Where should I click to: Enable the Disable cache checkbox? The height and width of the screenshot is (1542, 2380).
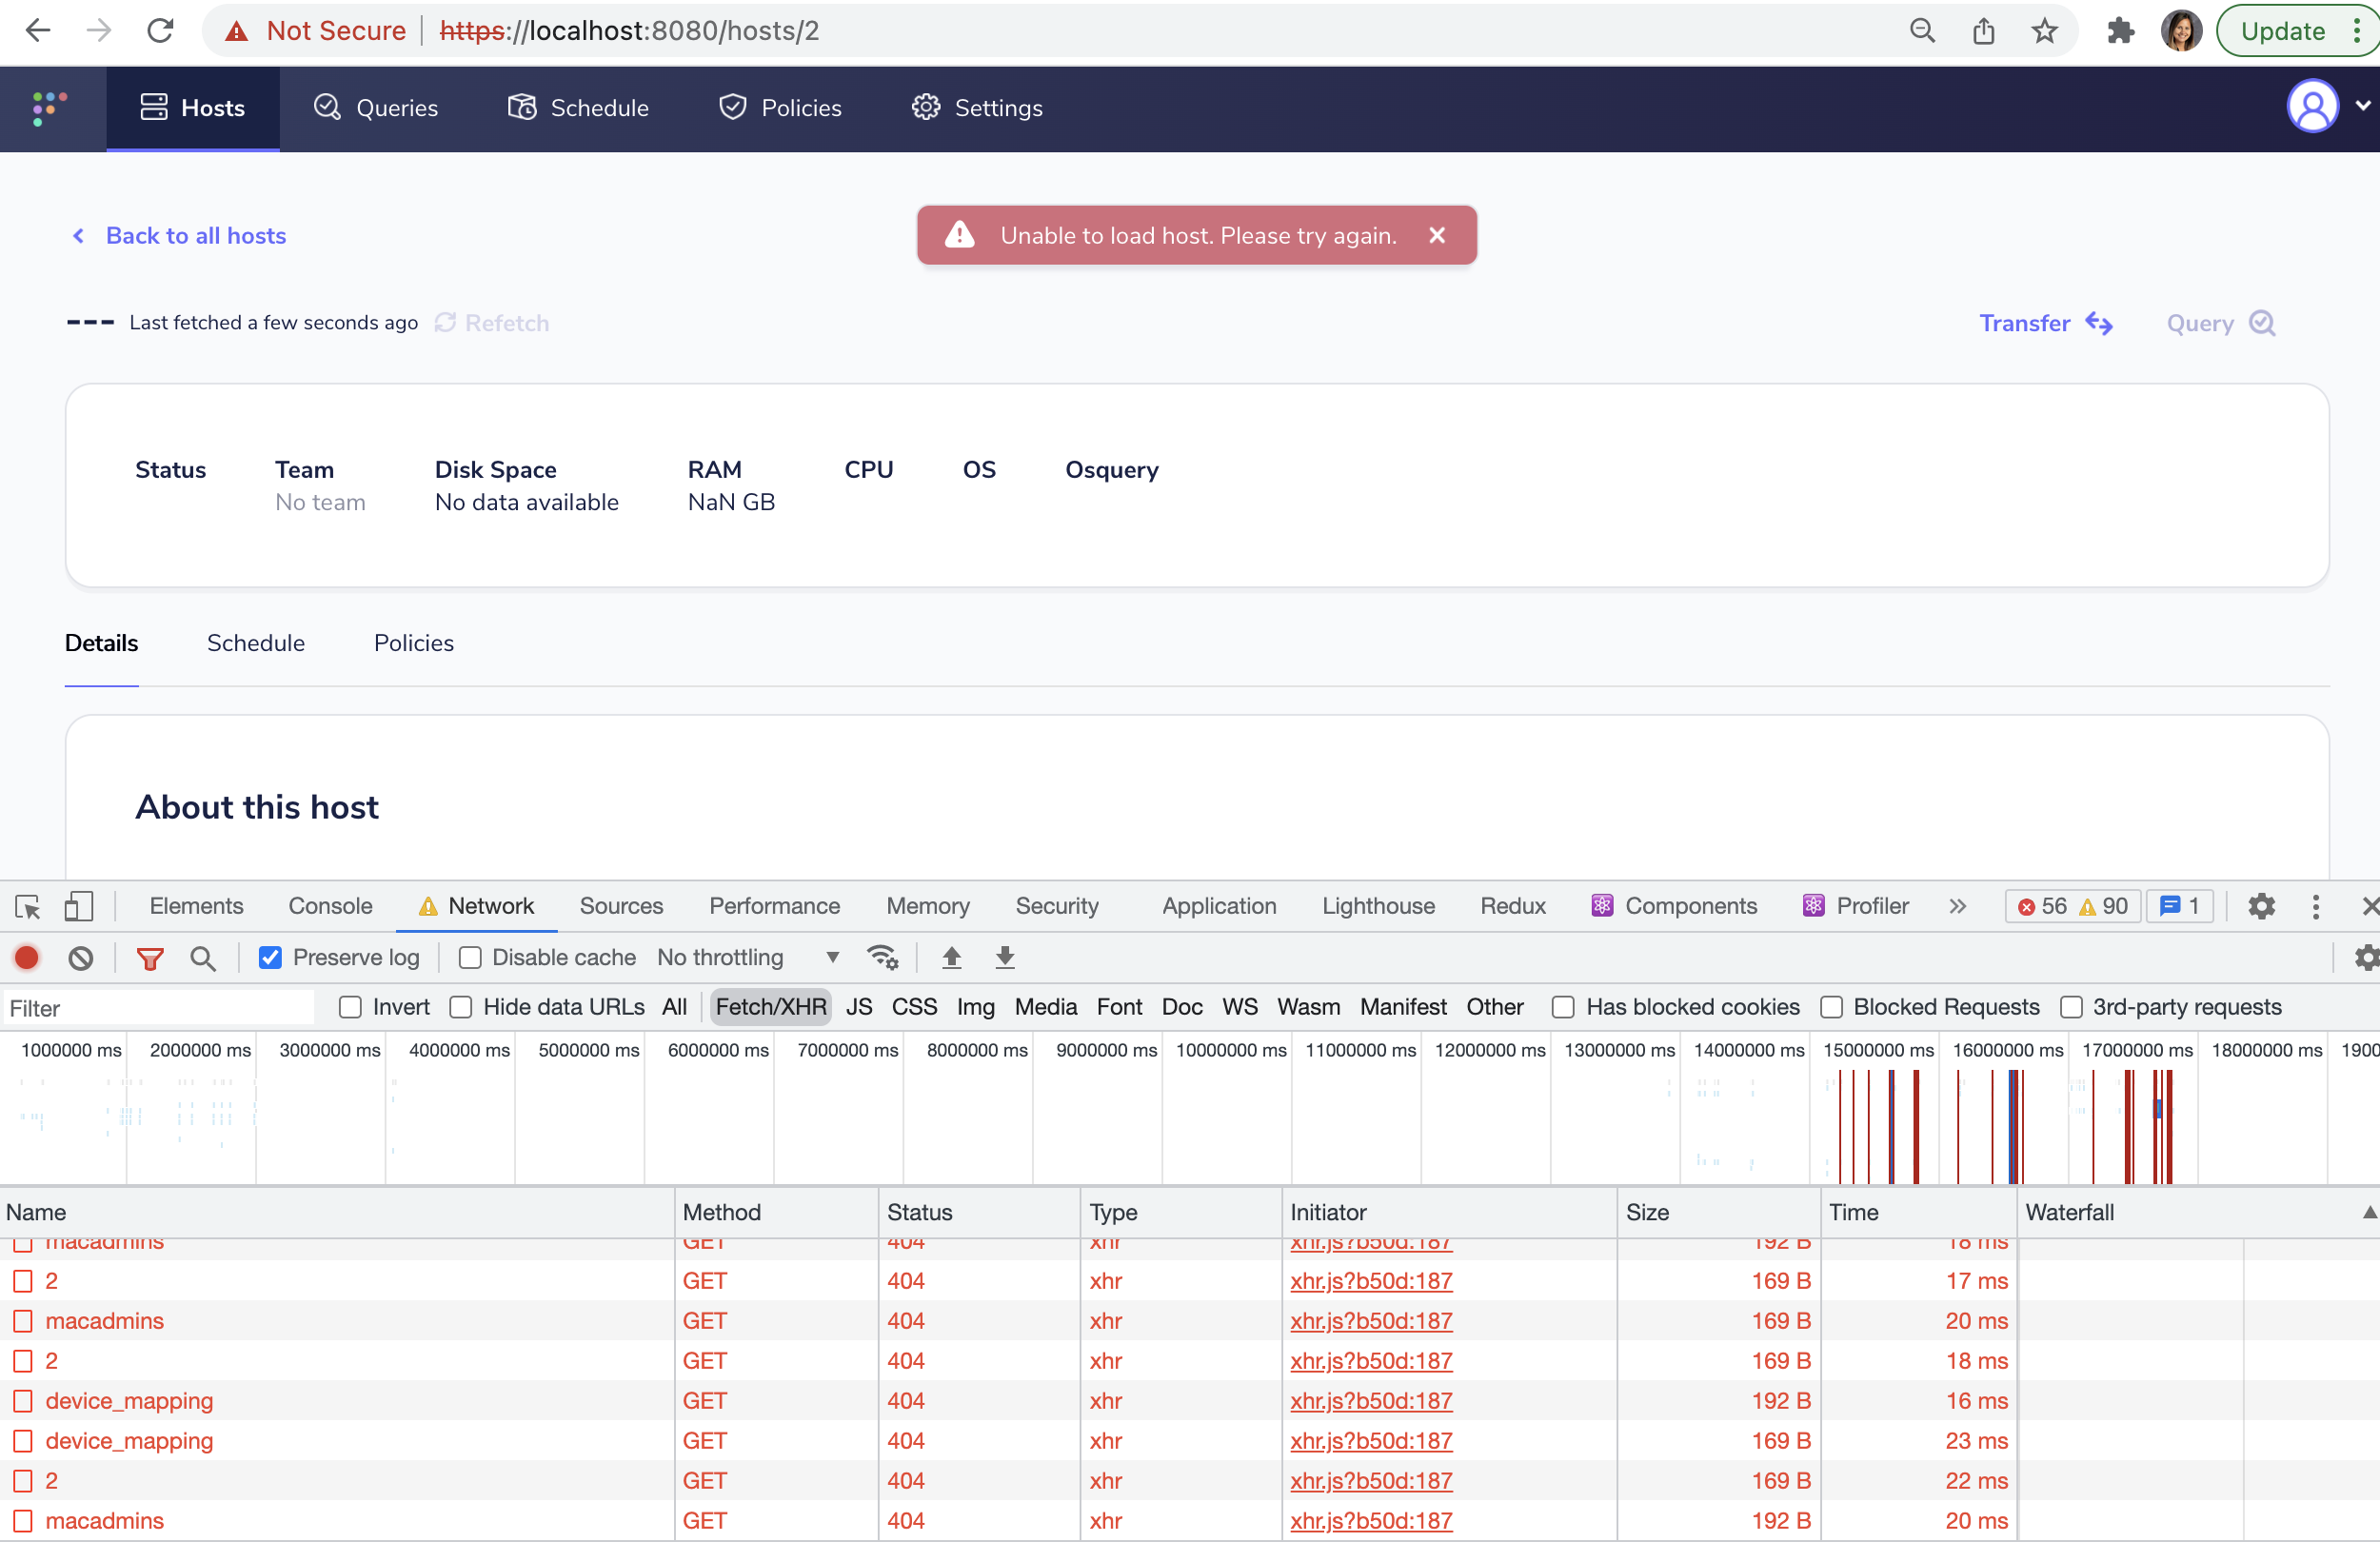coord(470,957)
